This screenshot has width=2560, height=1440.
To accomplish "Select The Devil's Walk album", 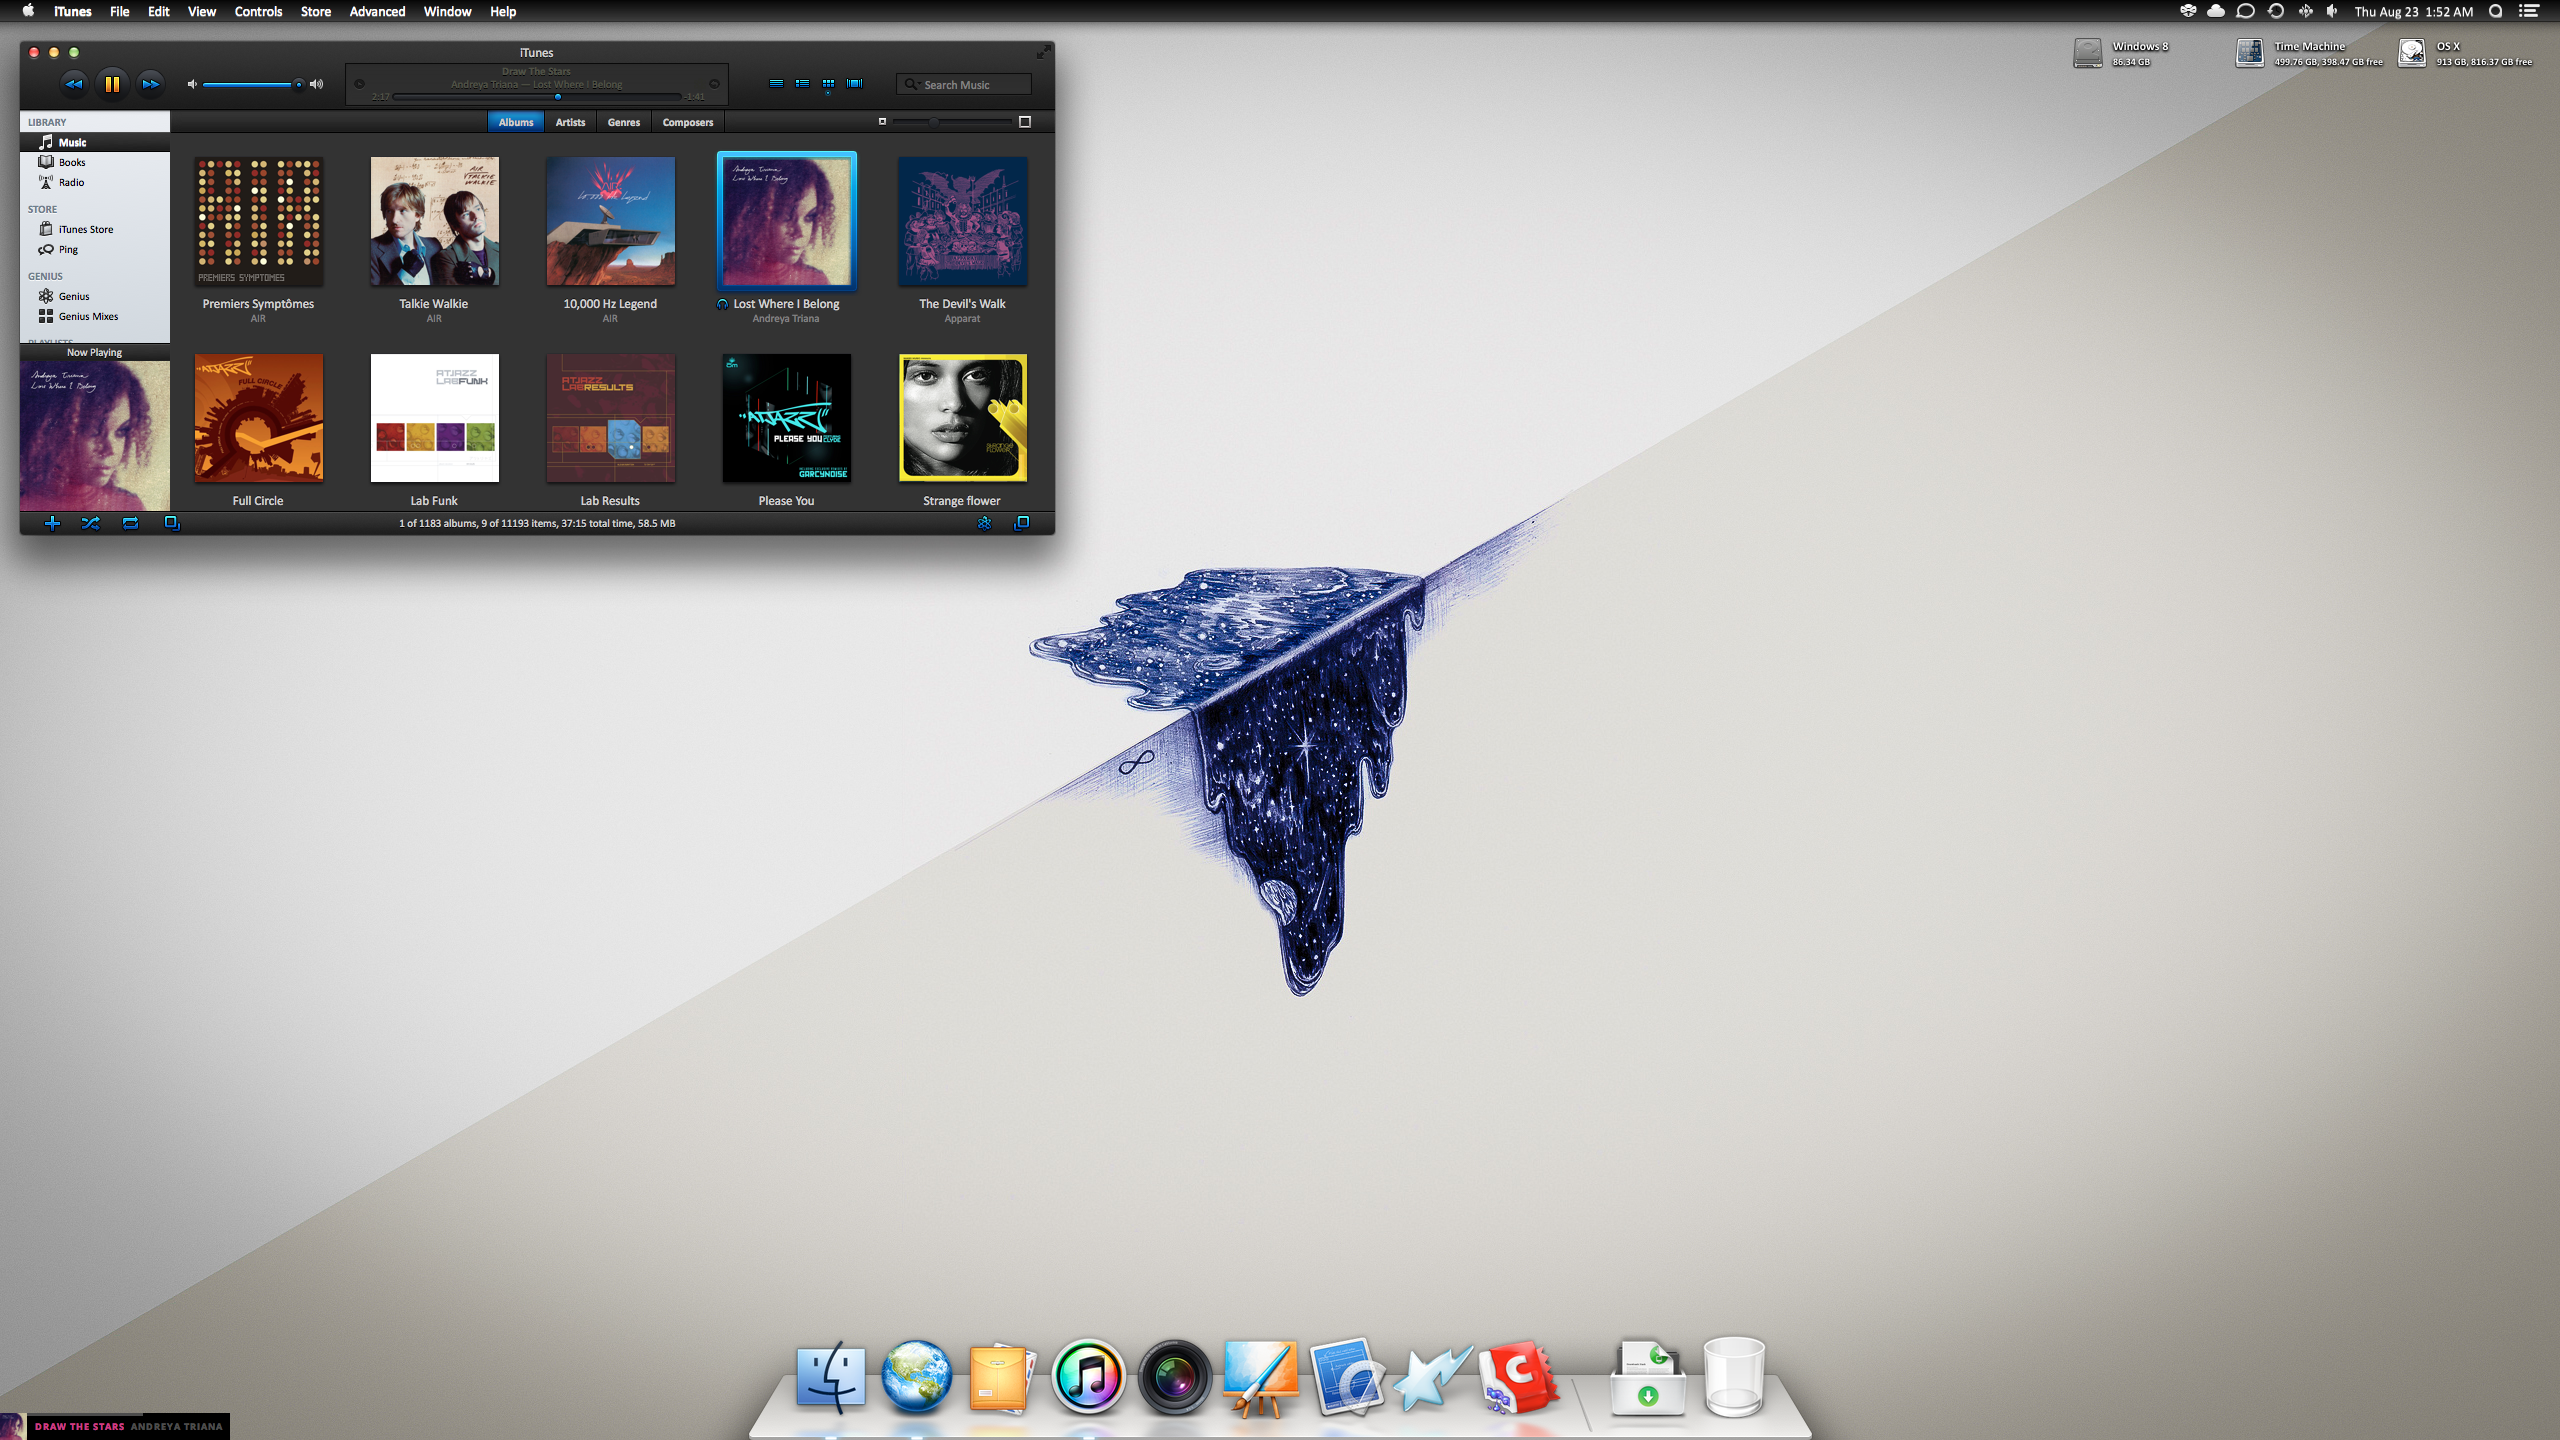I will pos(962,221).
